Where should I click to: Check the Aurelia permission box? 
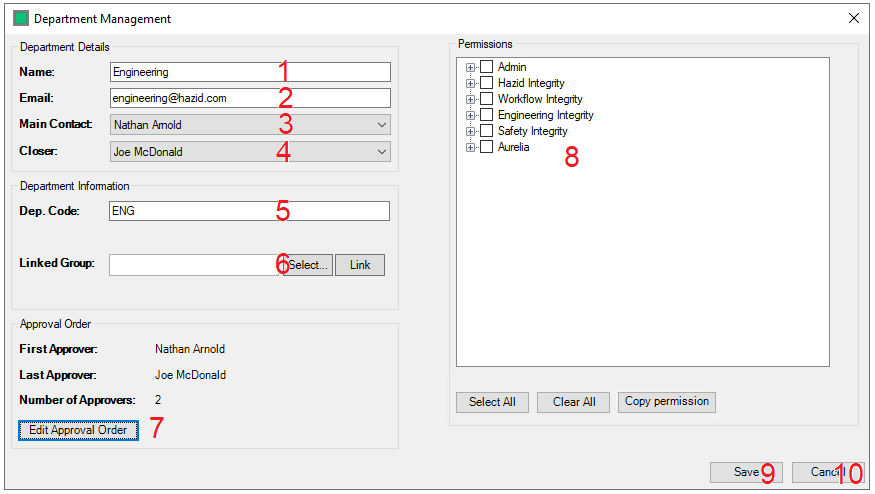pyautogui.click(x=487, y=147)
